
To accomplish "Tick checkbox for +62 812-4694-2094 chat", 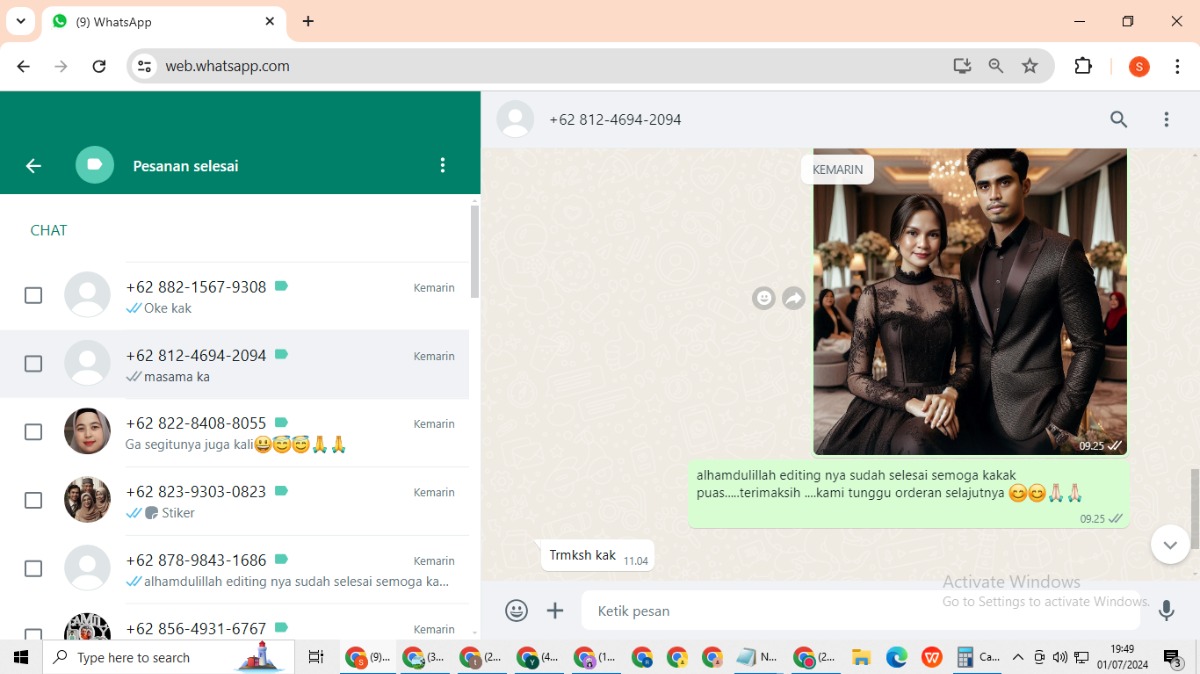I will pos(33,364).
